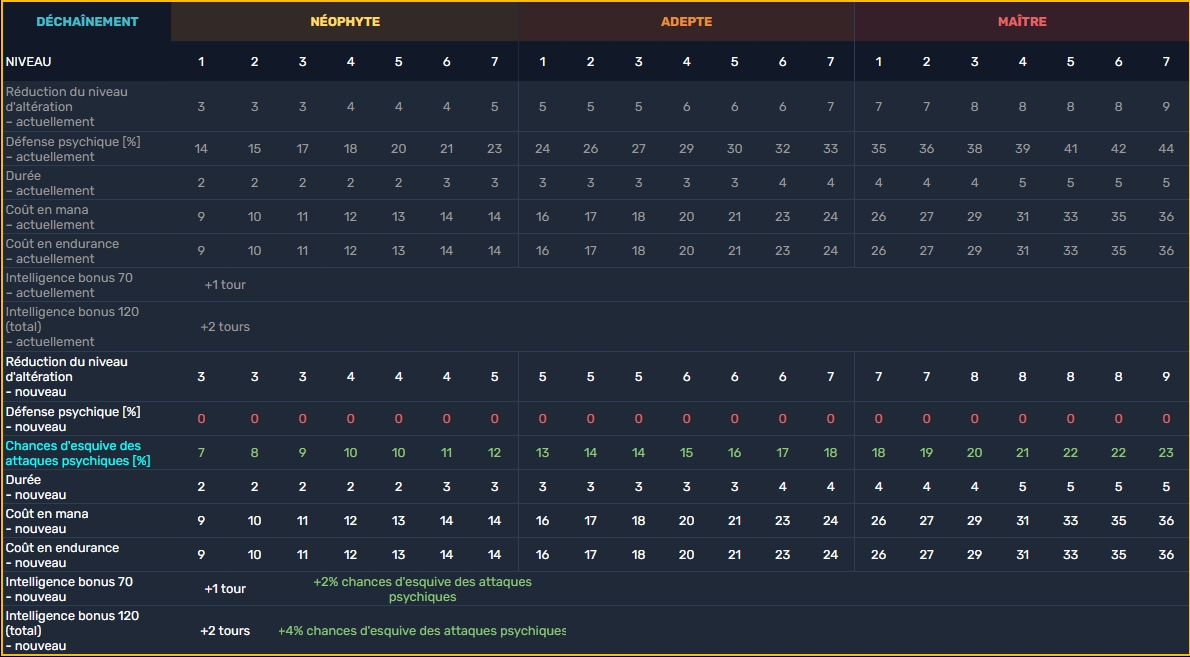The image size is (1190, 657).
Task: Select the NÉOPHYTE tier header
Action: (345, 21)
